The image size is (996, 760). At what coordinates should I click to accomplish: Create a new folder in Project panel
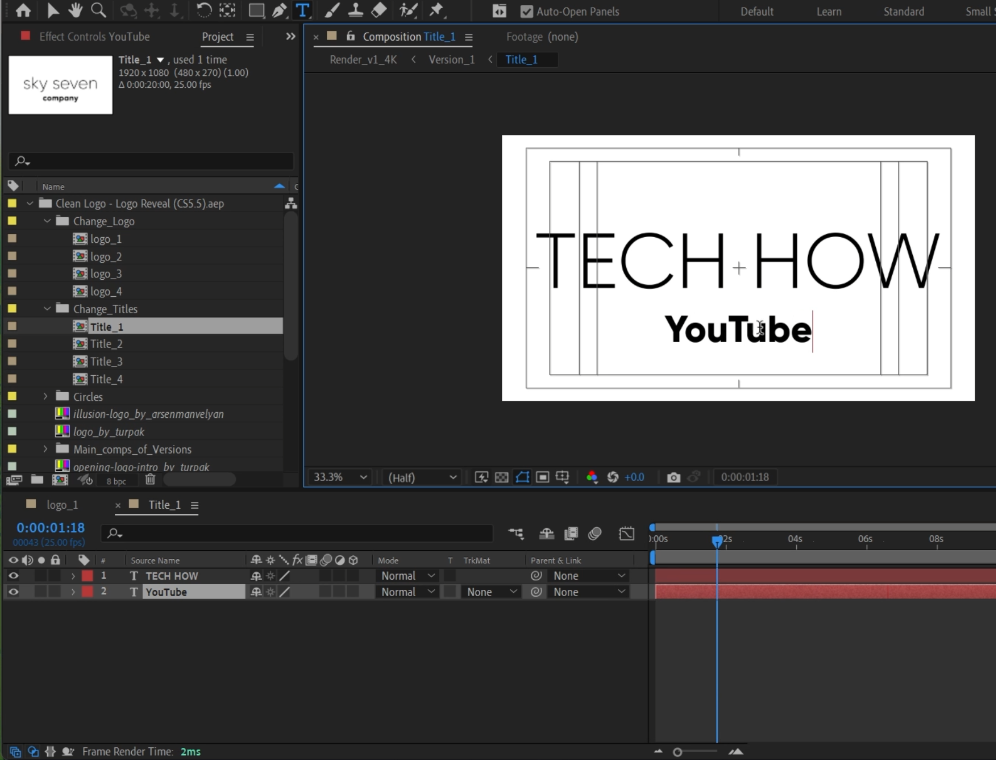(36, 480)
